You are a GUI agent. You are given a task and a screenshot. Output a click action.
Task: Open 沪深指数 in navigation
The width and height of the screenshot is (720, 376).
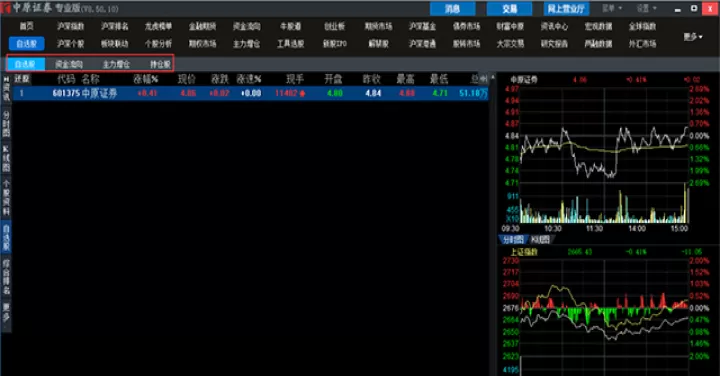click(70, 26)
